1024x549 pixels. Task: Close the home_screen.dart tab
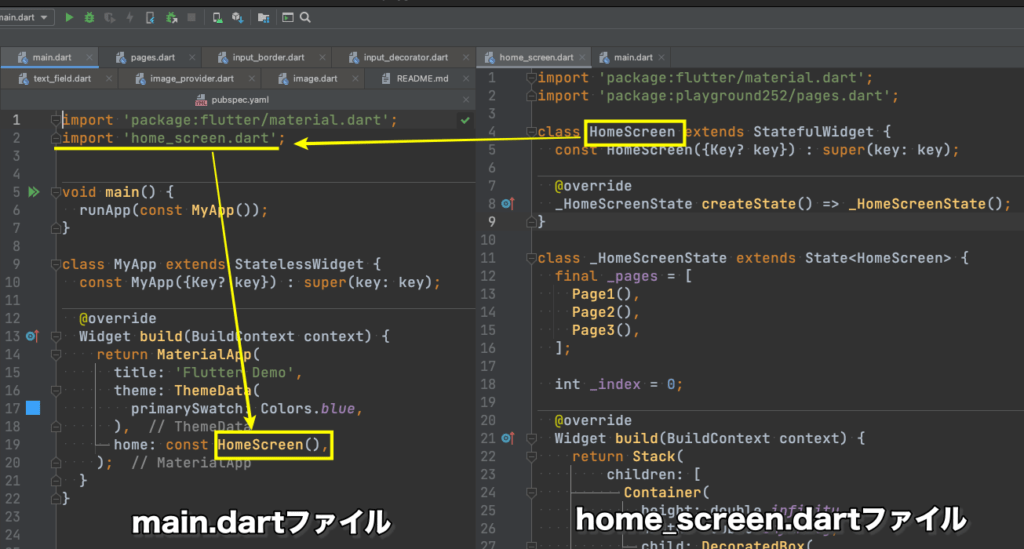[583, 57]
